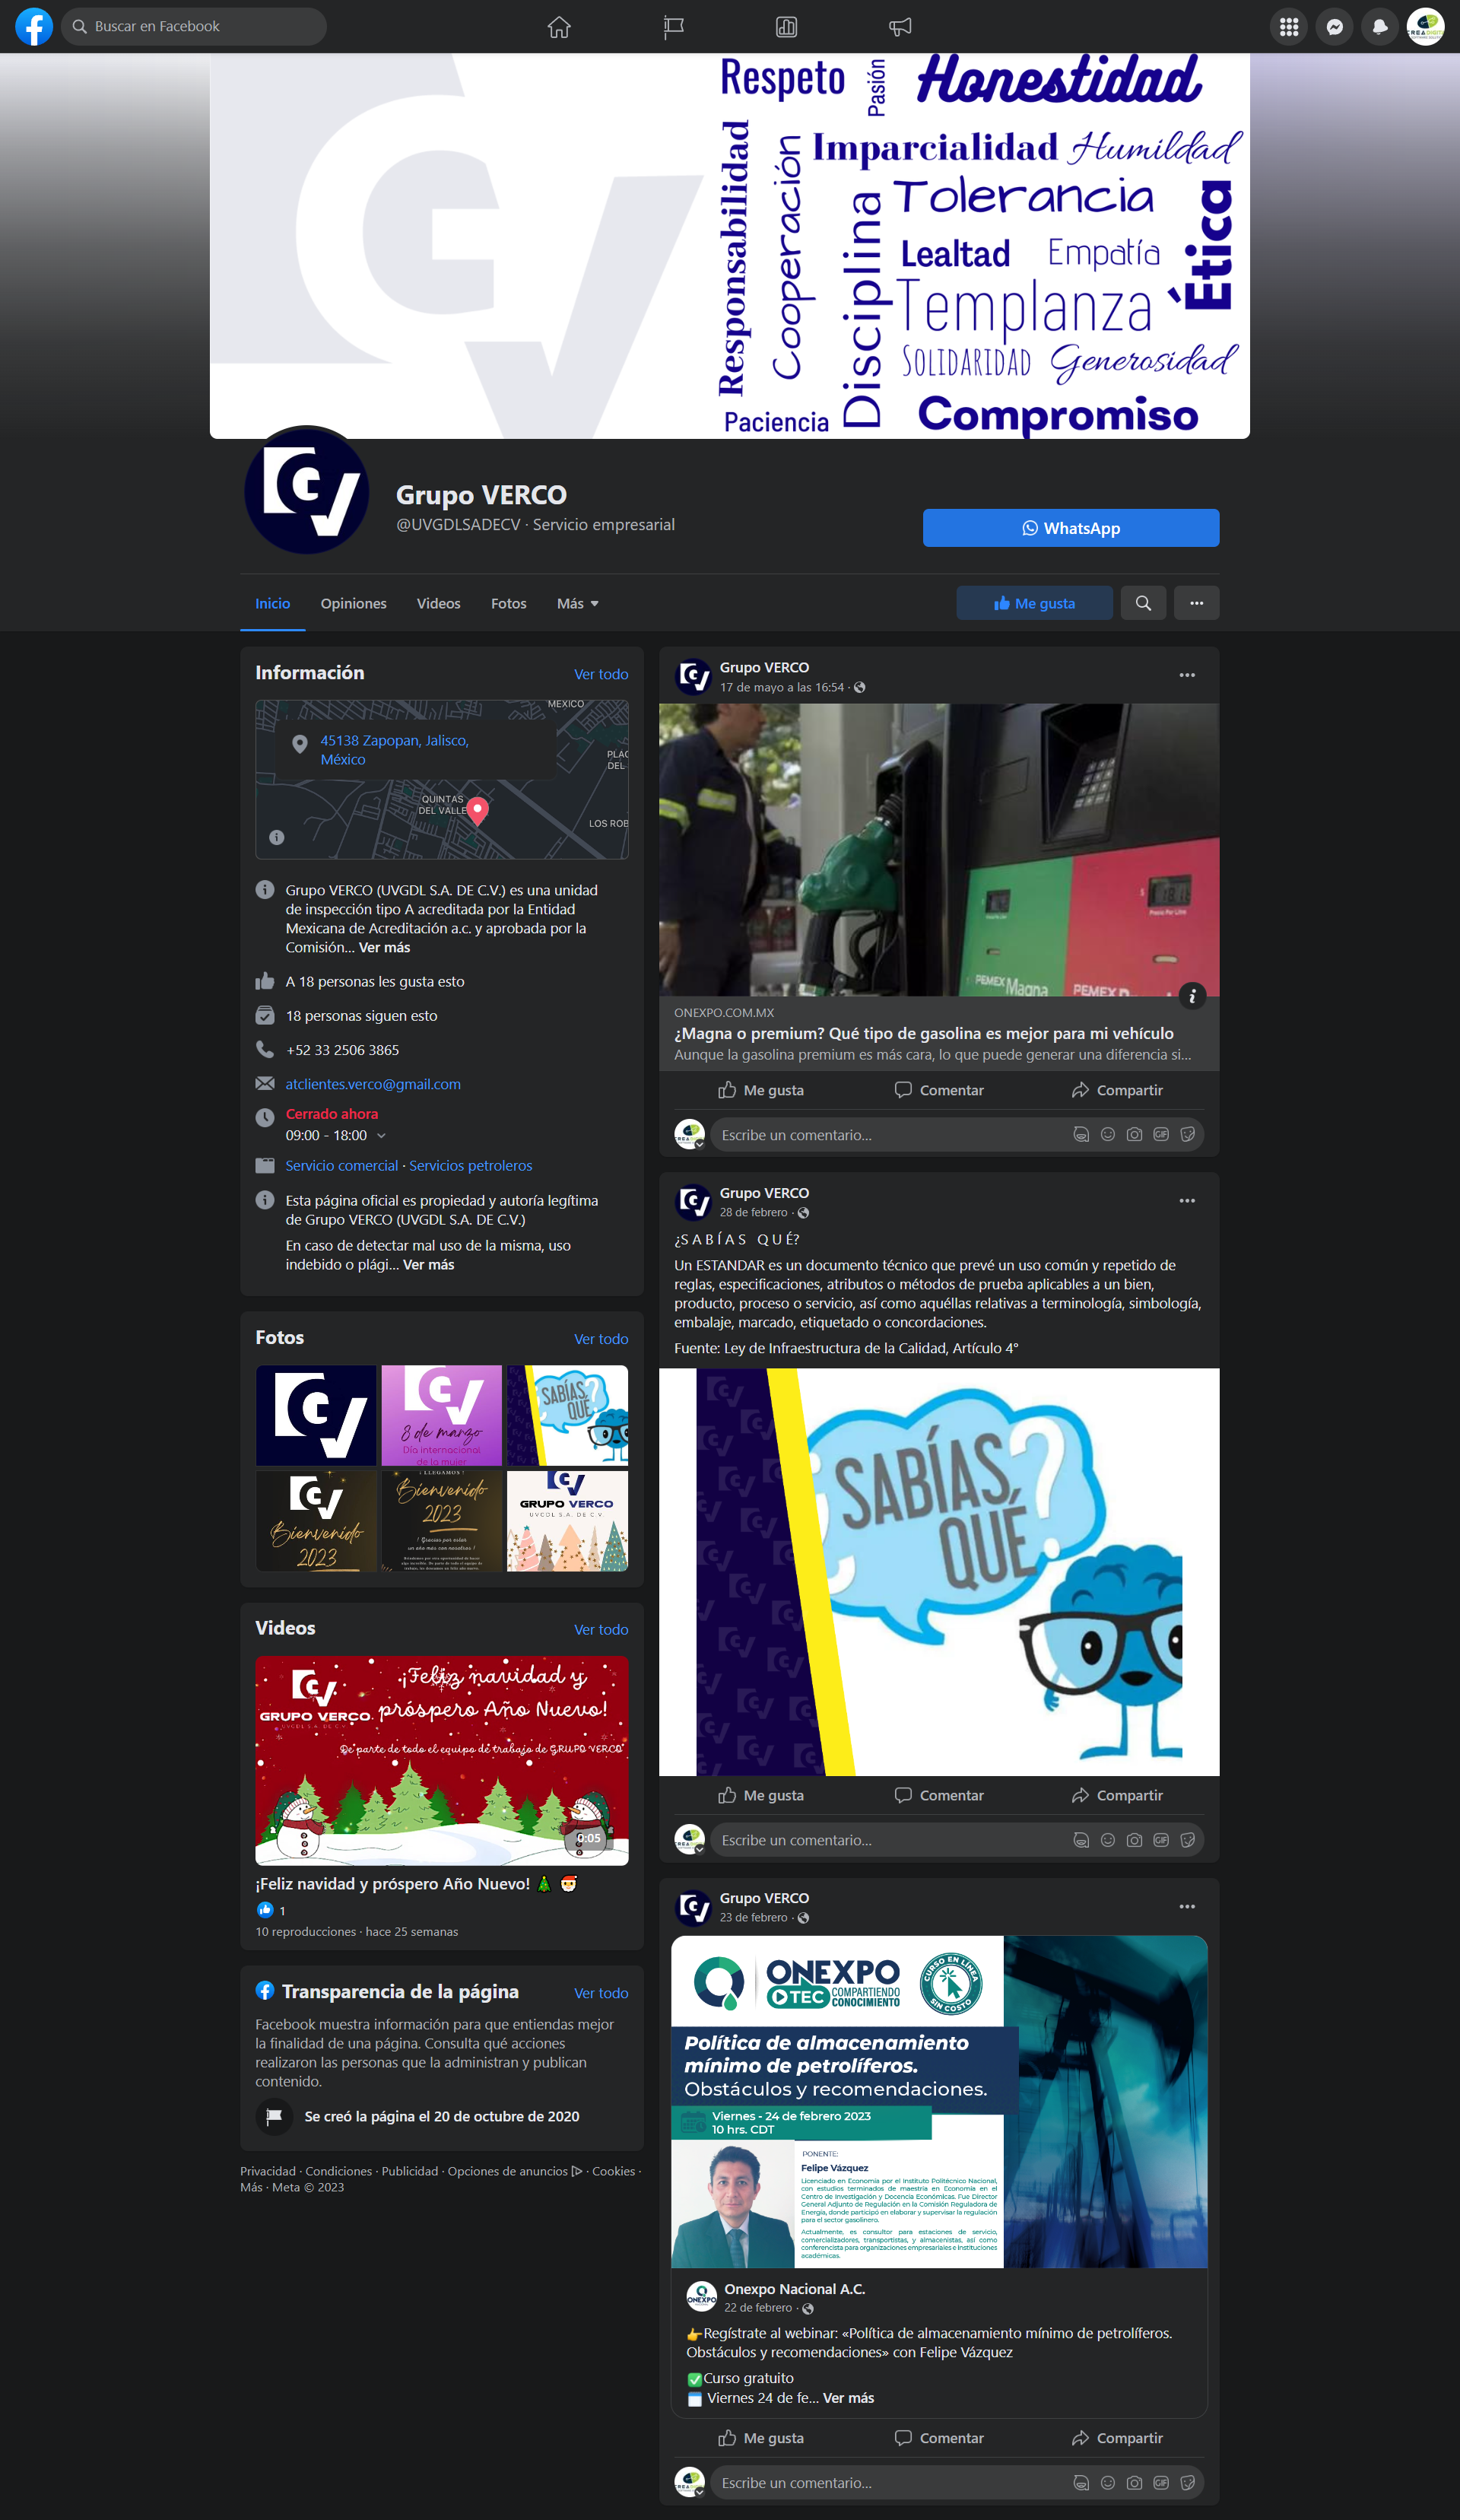
Task: Open the Magna o premium article link
Action: click(x=923, y=1034)
